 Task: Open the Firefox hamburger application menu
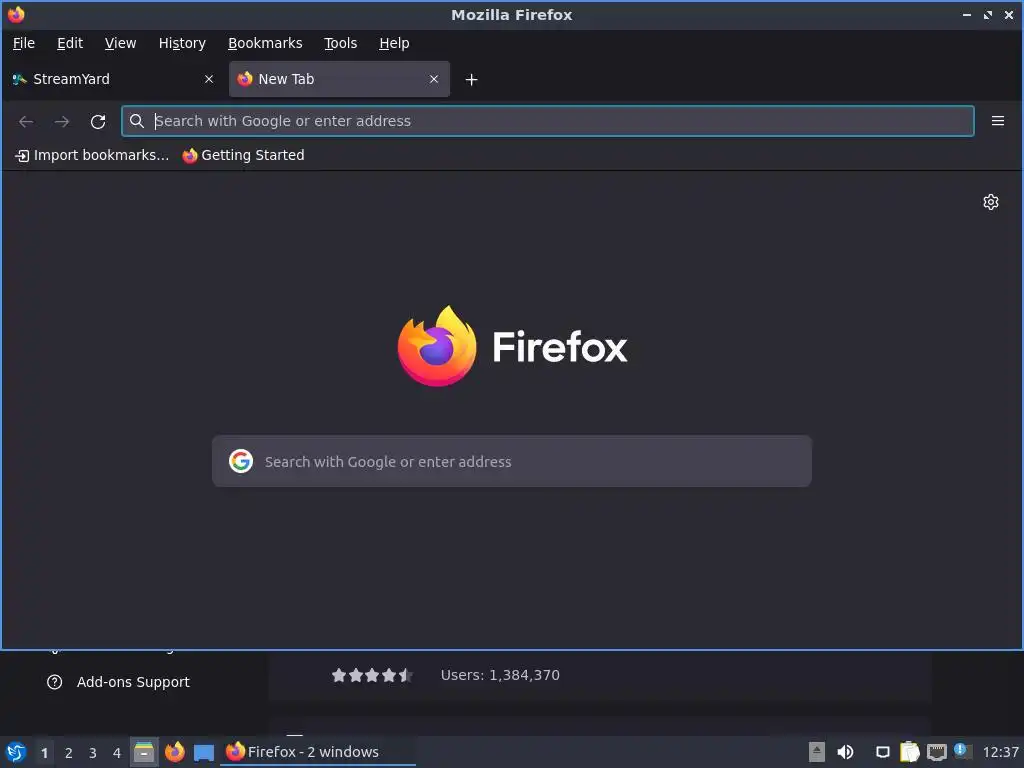[x=998, y=121]
